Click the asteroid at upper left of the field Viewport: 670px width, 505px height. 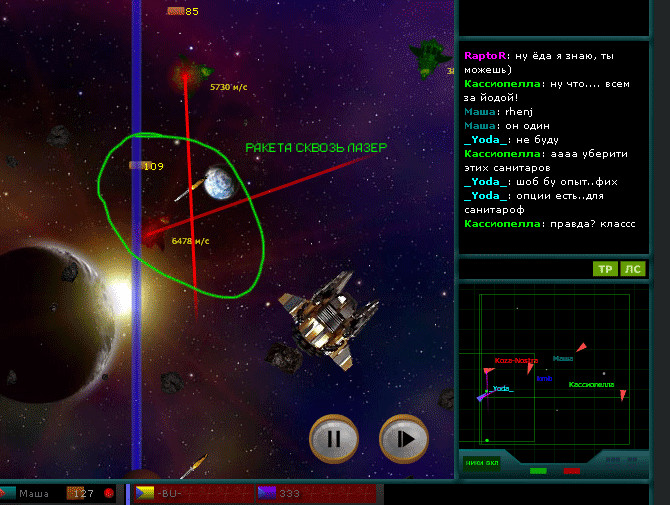[59, 136]
